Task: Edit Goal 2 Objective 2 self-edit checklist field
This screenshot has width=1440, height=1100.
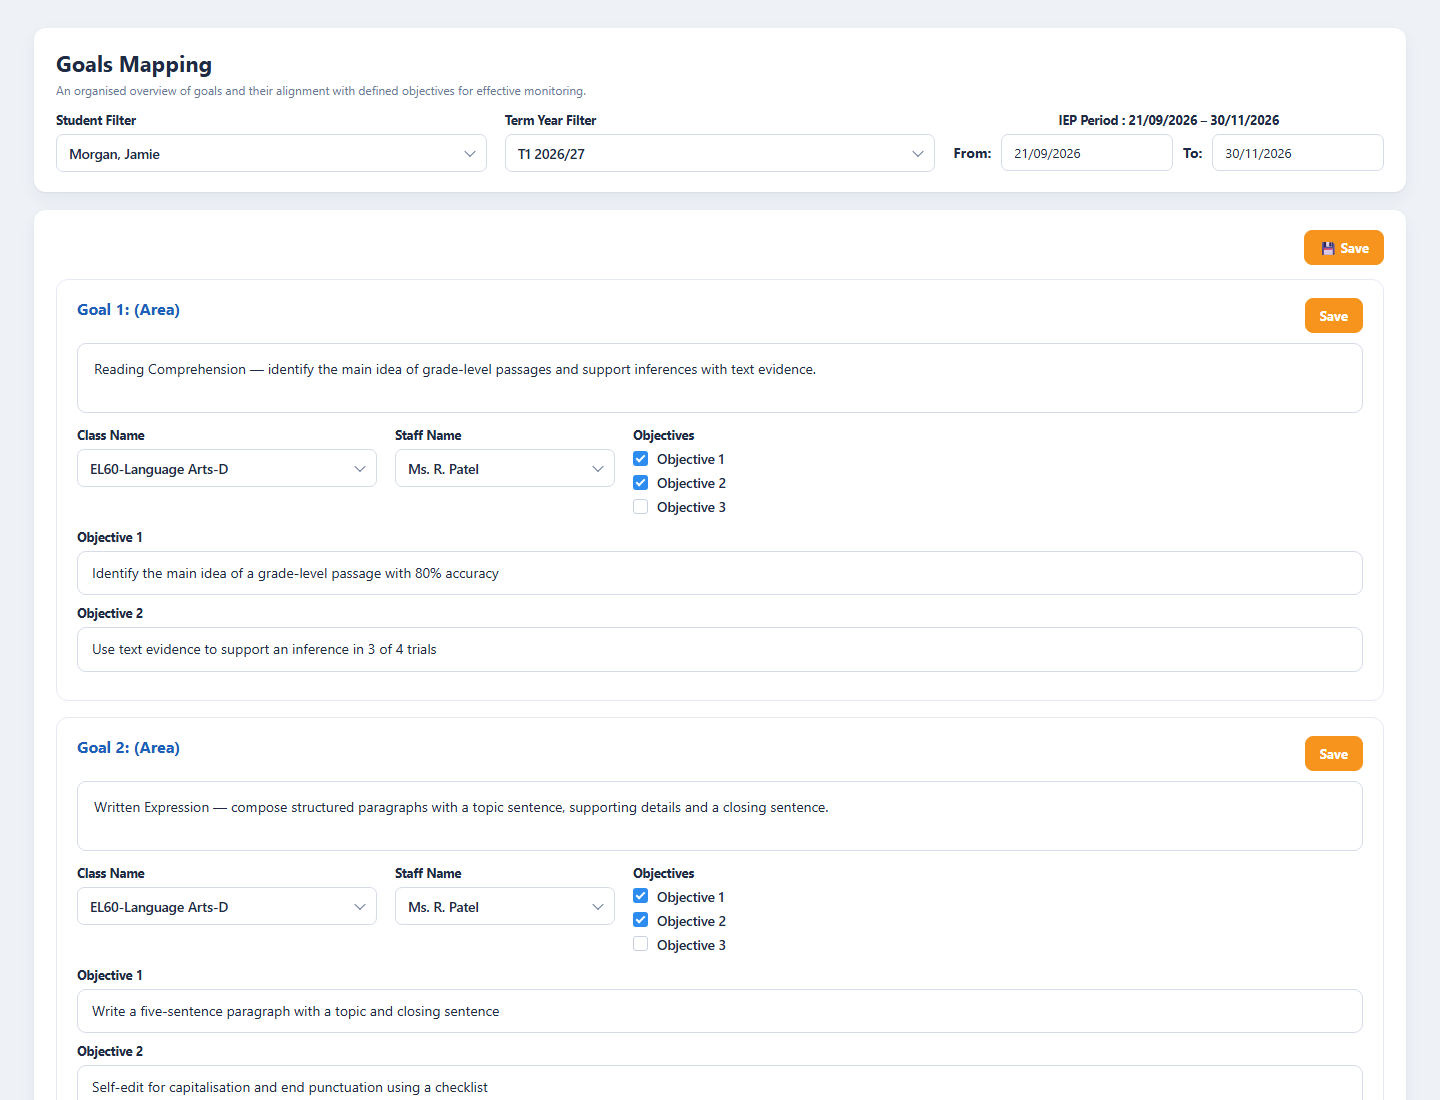Action: click(719, 1084)
